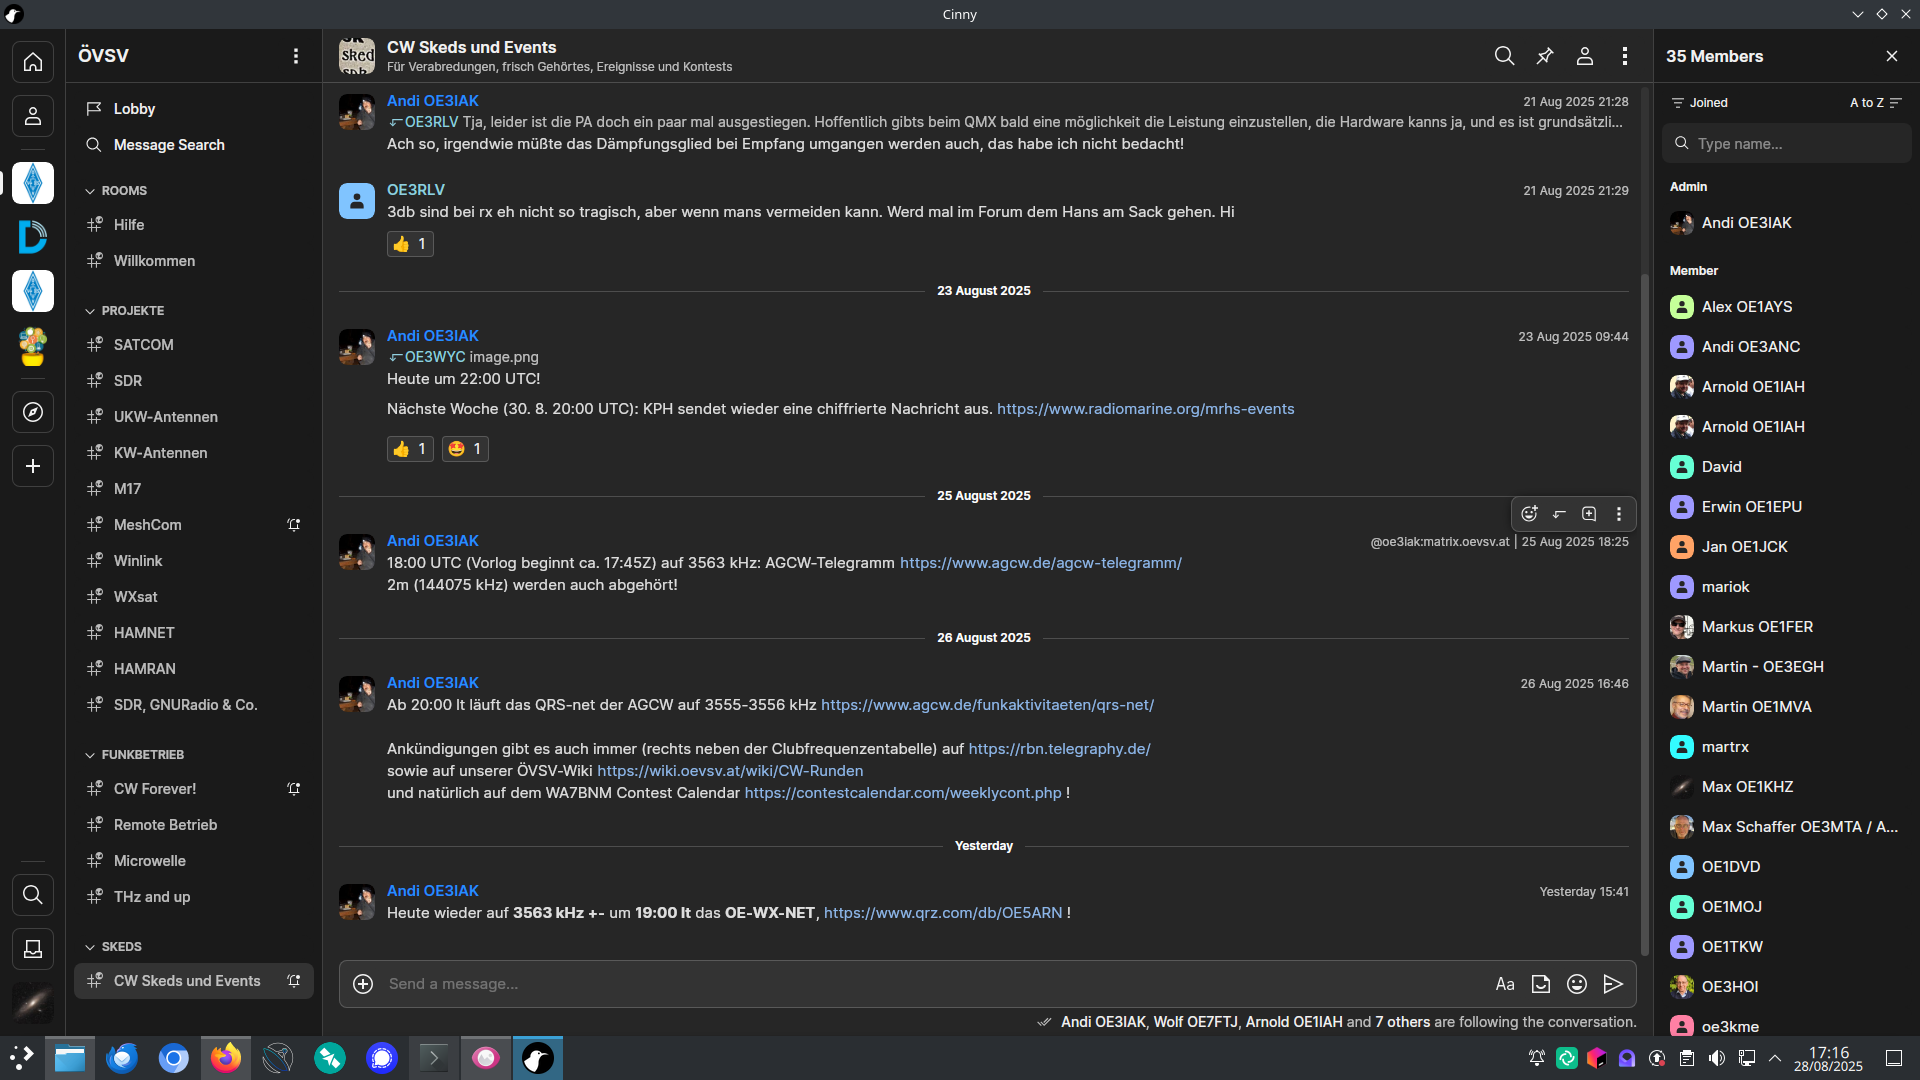Add reaction to hovered message

coord(1529,514)
